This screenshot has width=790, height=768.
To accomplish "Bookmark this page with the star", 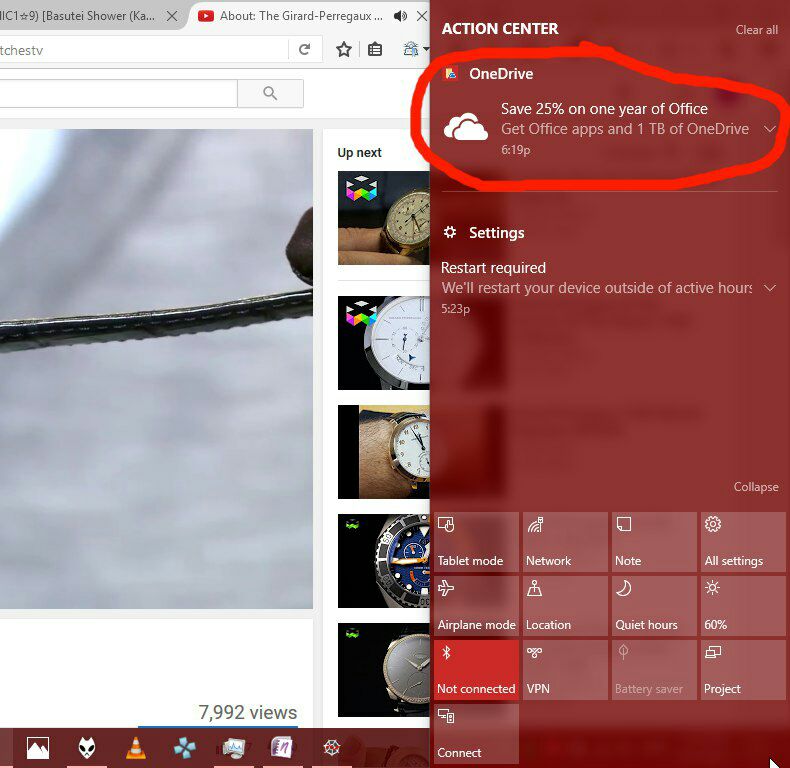I will click(x=344, y=49).
